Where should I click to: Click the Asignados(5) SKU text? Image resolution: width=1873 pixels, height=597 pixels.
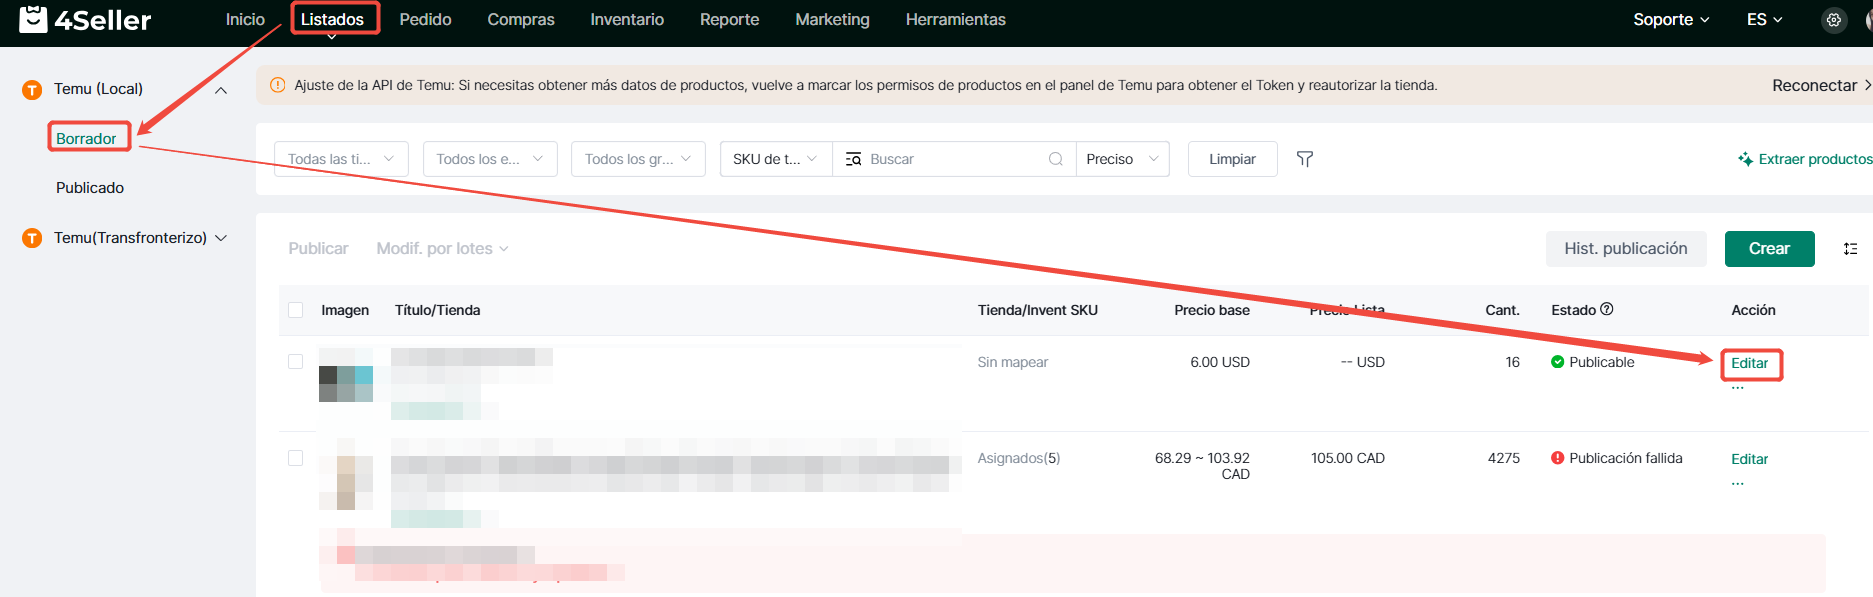(1018, 458)
